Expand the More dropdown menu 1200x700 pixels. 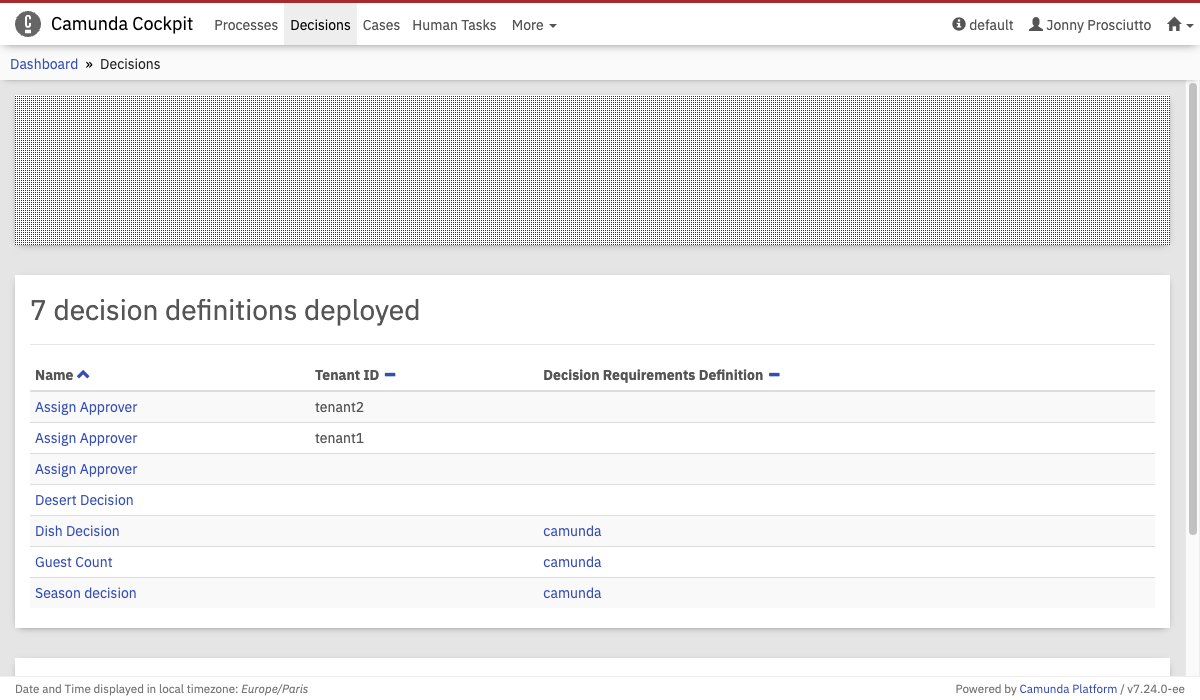pyautogui.click(x=533, y=25)
